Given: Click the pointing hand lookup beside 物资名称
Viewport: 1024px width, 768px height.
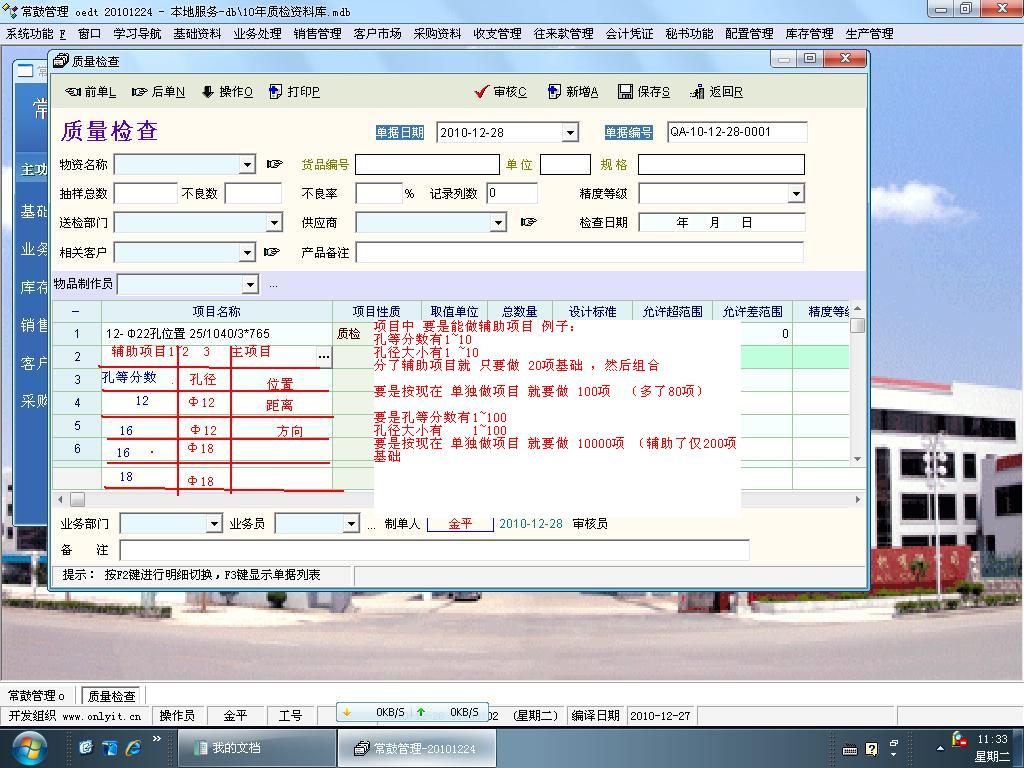Looking at the screenshot, I should click(275, 164).
